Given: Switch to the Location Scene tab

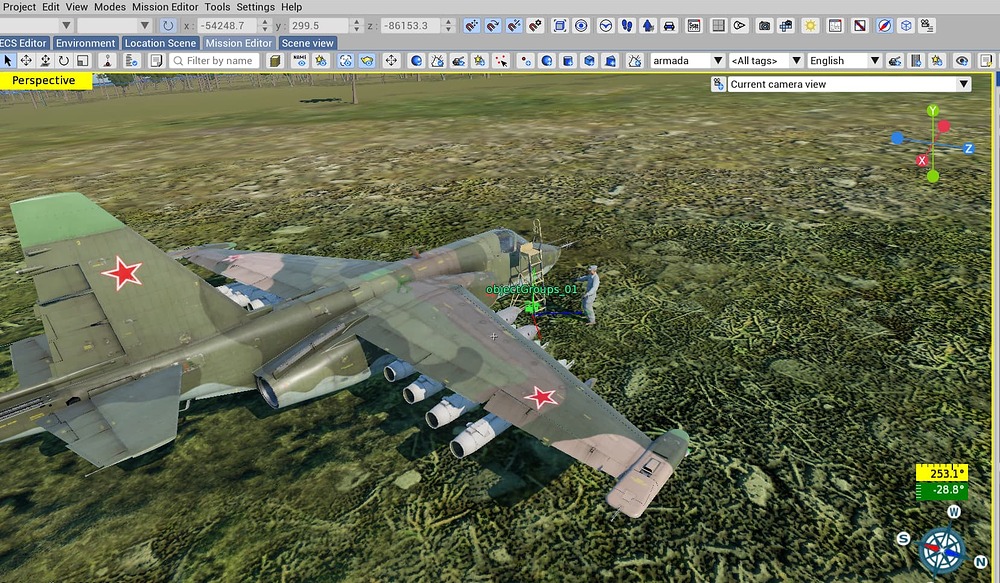Looking at the screenshot, I should tap(160, 43).
